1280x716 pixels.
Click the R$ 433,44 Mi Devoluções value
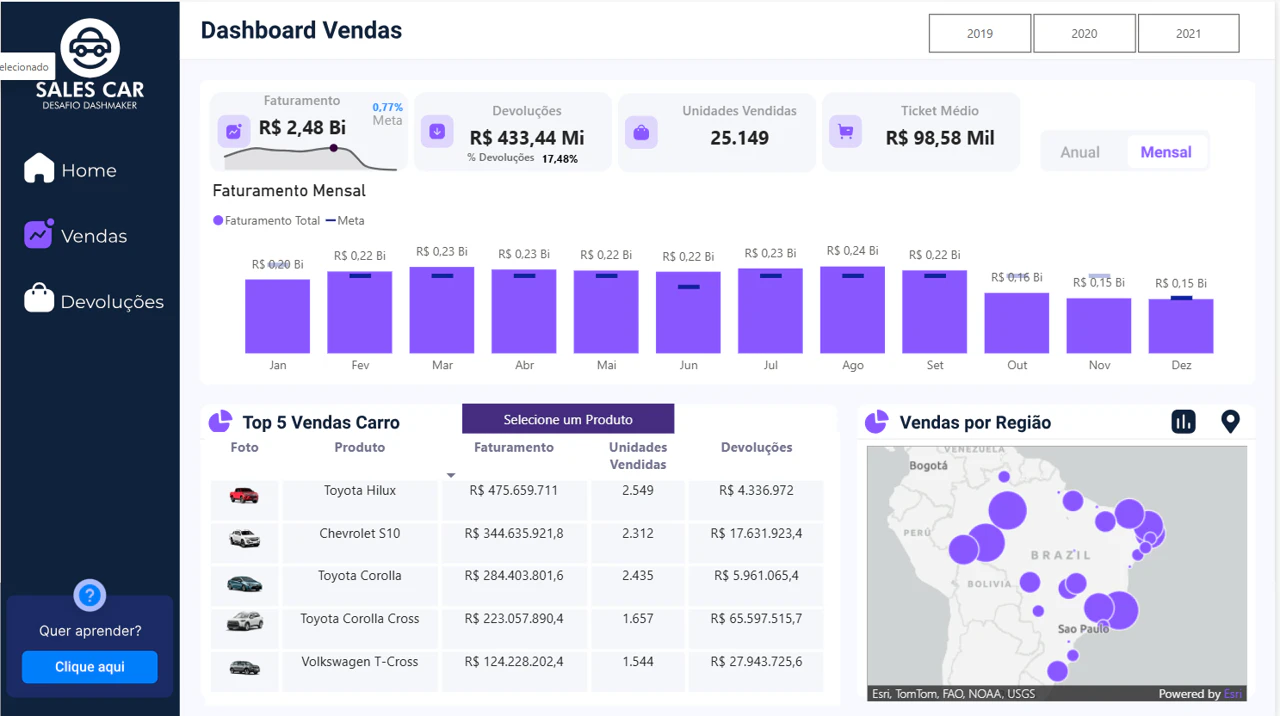point(527,137)
